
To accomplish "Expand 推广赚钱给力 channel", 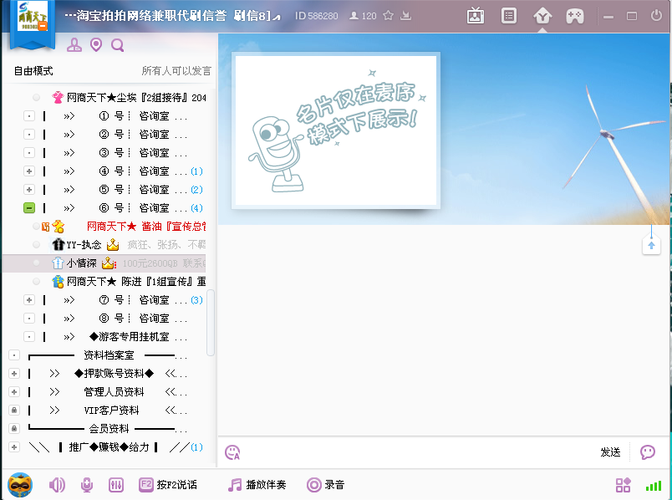I will (x=14, y=447).
